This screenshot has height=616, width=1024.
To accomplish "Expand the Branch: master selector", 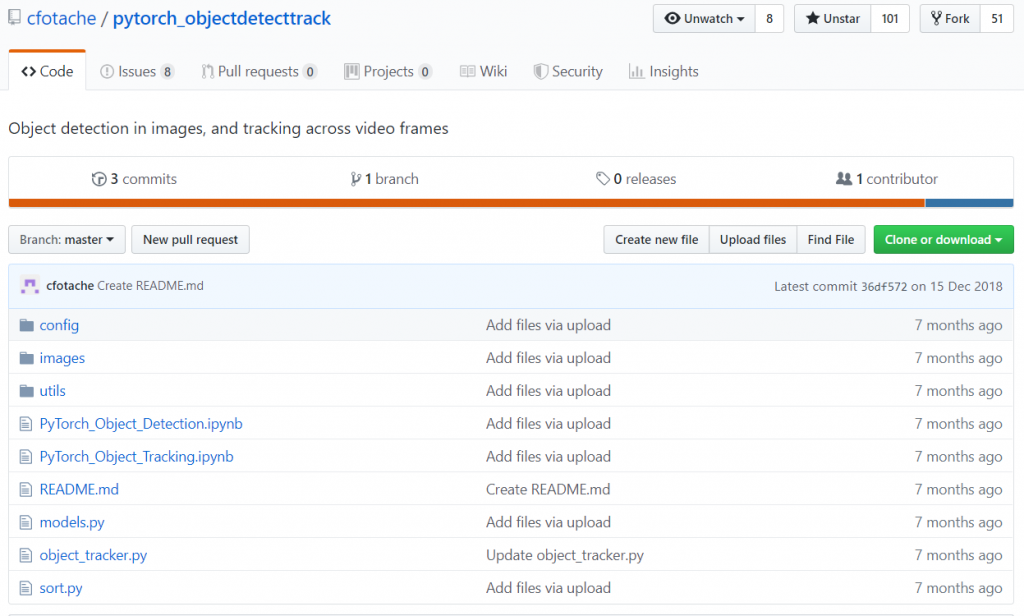I will (67, 240).
